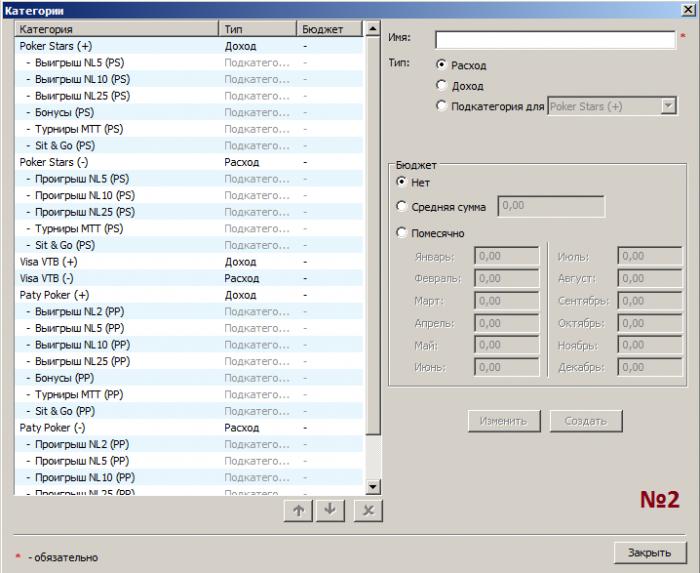The width and height of the screenshot is (700, 573).
Task: Click the Декабрь budget field
Action: (x=650, y=367)
